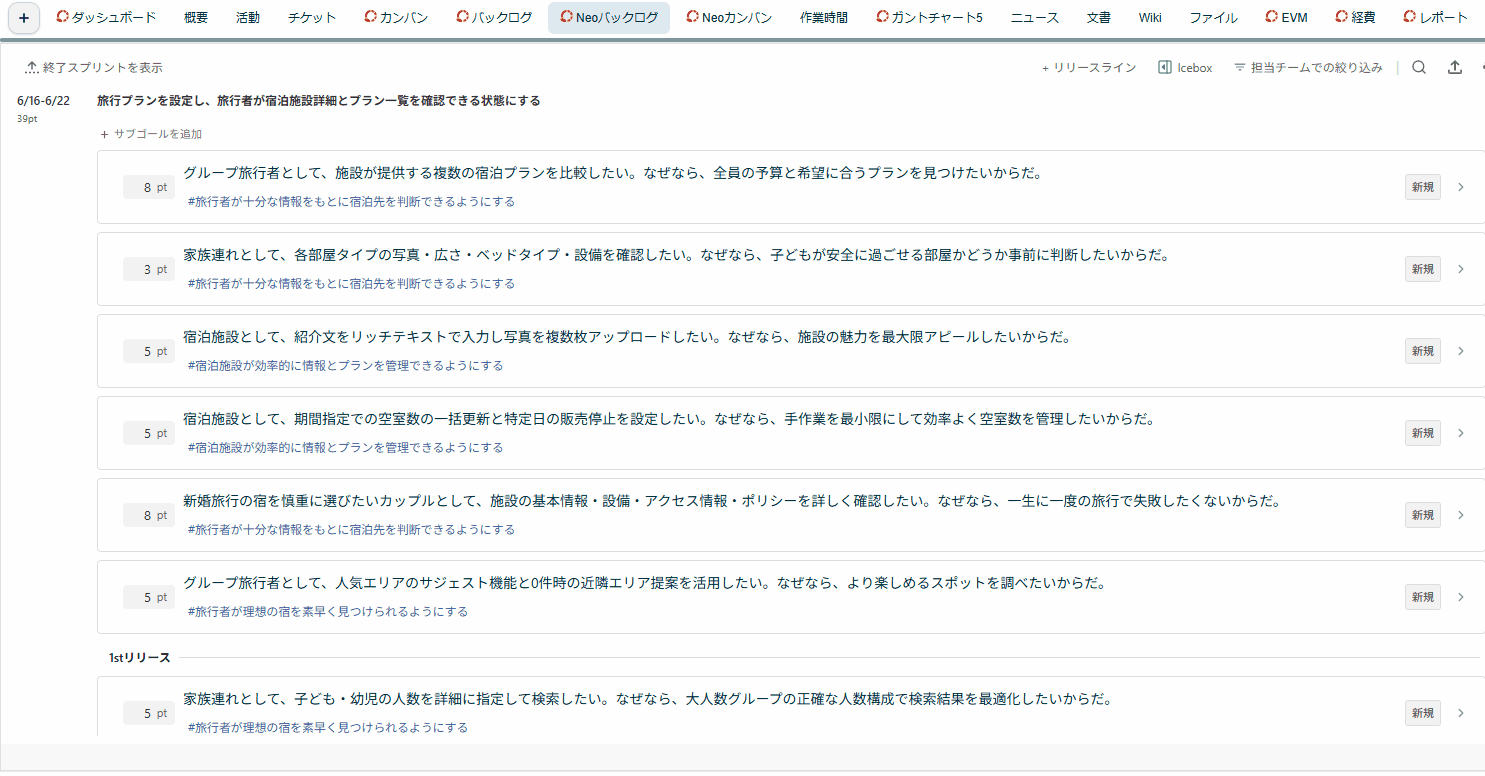This screenshot has width=1485, height=776.
Task: Expand the 新婚旅行の宿 story chevron
Action: [1461, 515]
